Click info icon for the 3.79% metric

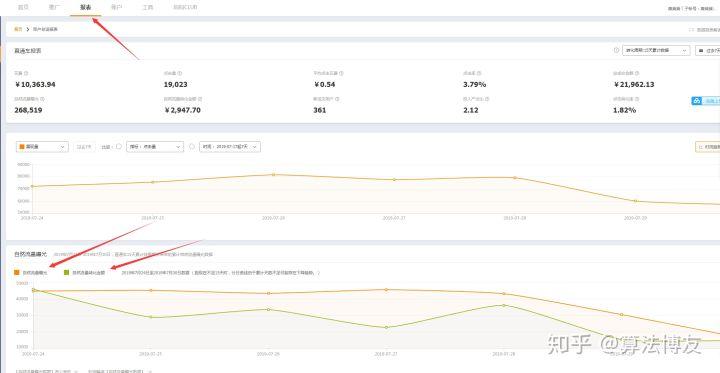click(479, 73)
